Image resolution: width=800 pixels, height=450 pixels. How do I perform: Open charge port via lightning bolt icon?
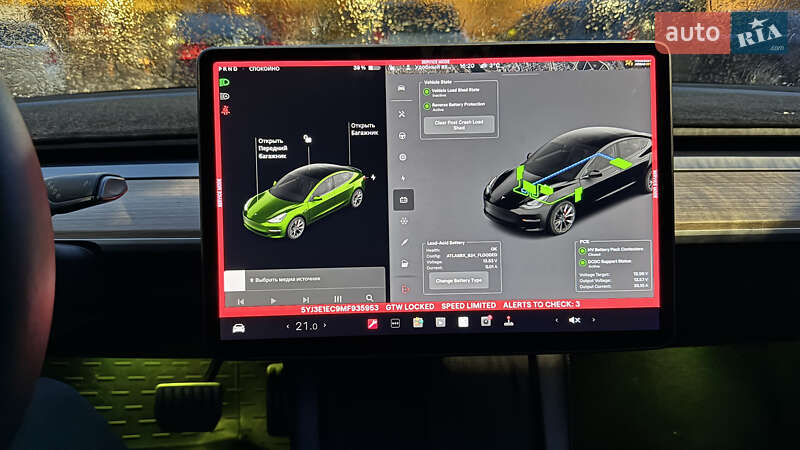pos(373,177)
